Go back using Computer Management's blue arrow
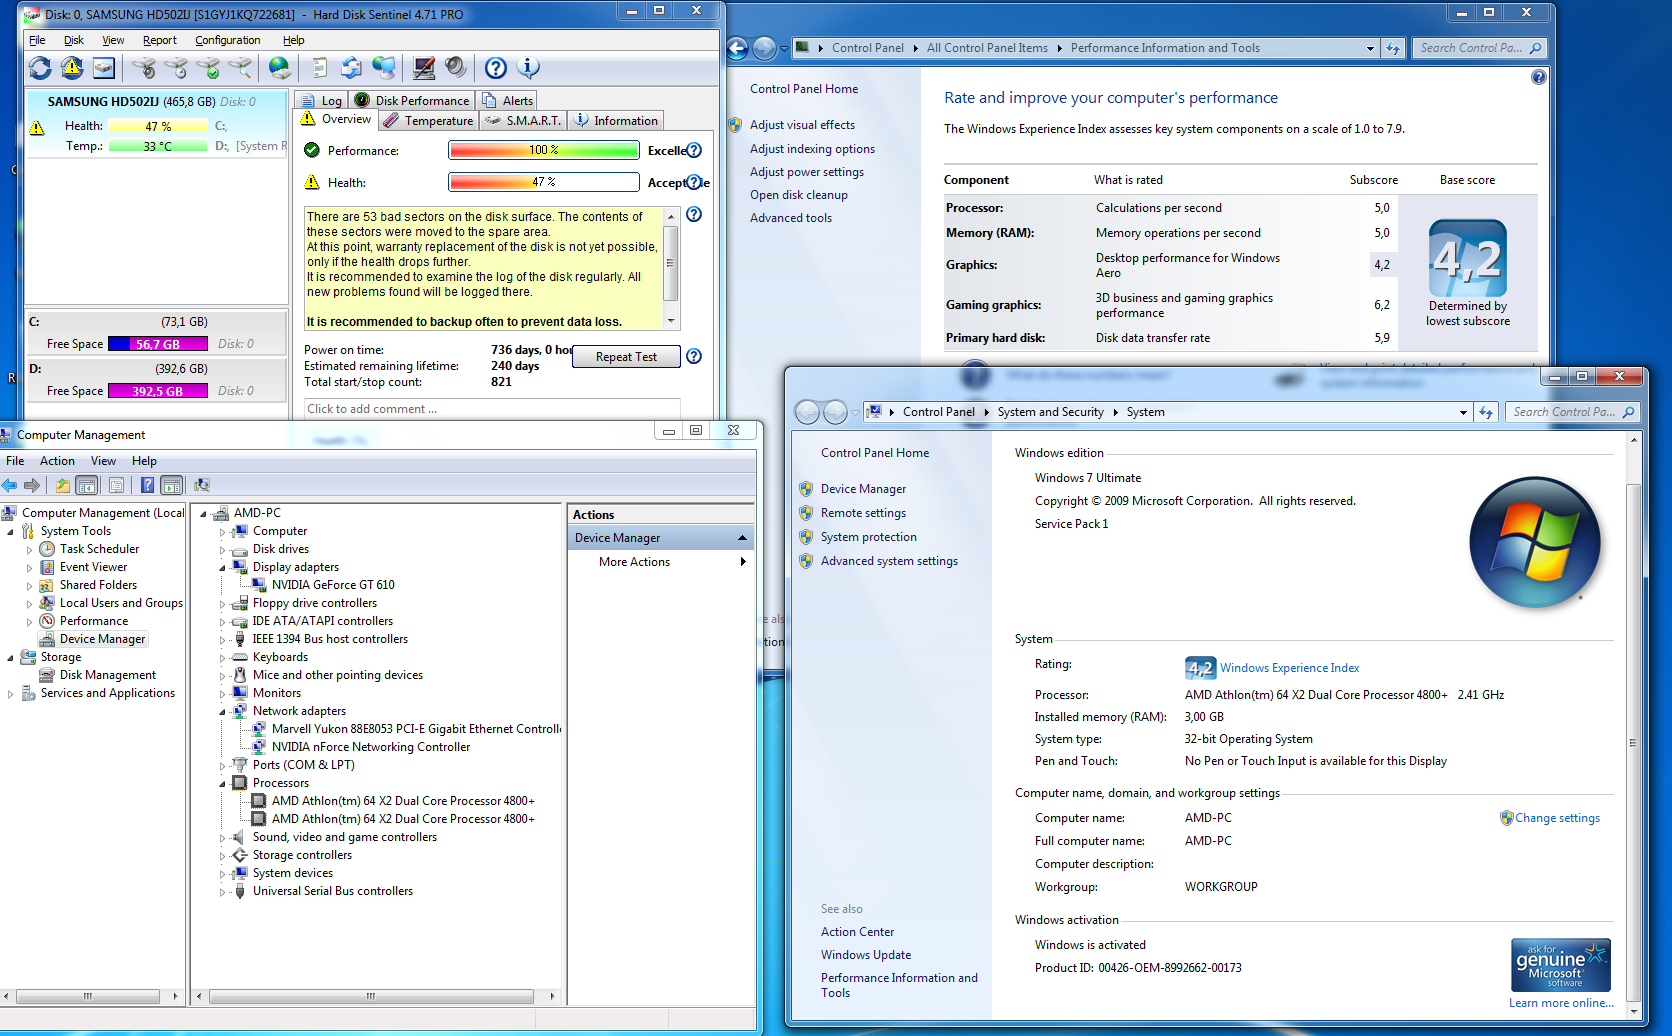The image size is (1672, 1036). click(x=10, y=486)
